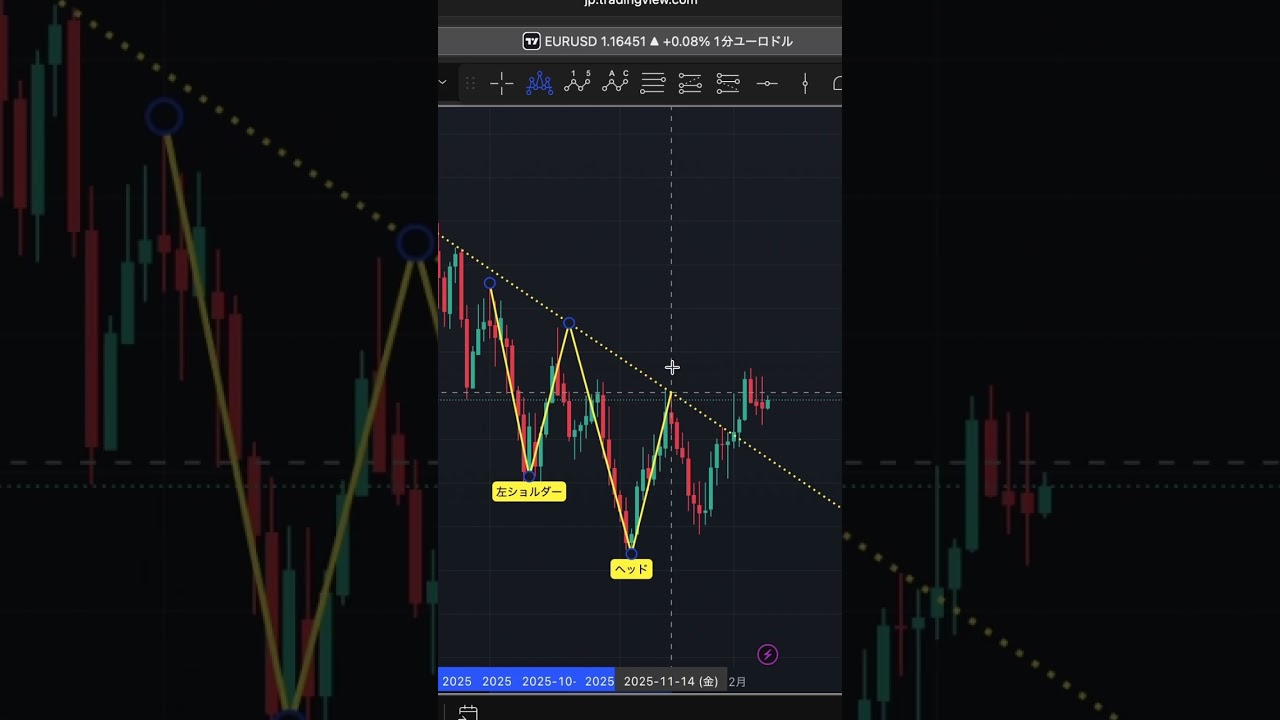Image resolution: width=1280 pixels, height=720 pixels.
Task: Select the vertical line tool
Action: click(x=805, y=84)
